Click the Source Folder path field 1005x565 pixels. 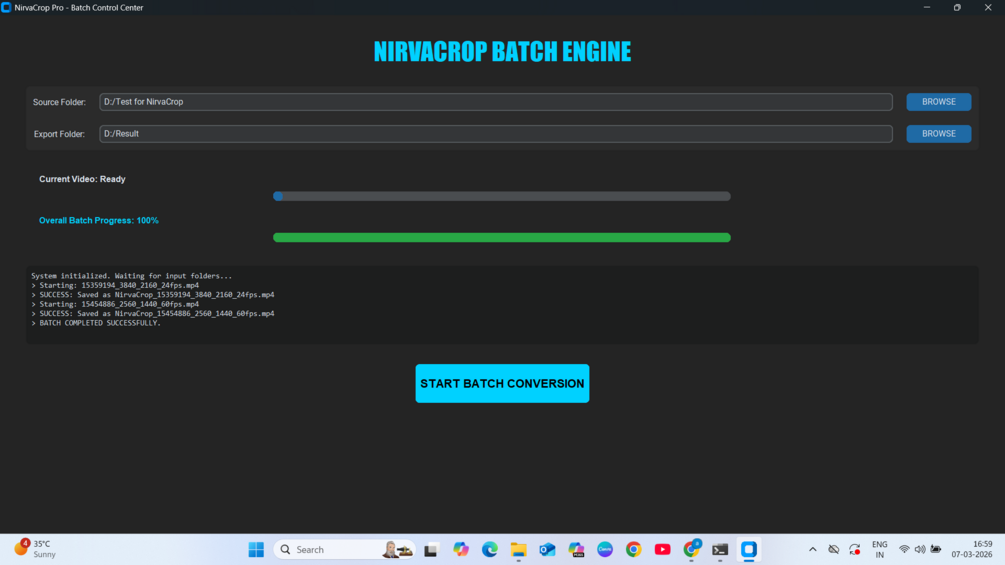pyautogui.click(x=495, y=102)
